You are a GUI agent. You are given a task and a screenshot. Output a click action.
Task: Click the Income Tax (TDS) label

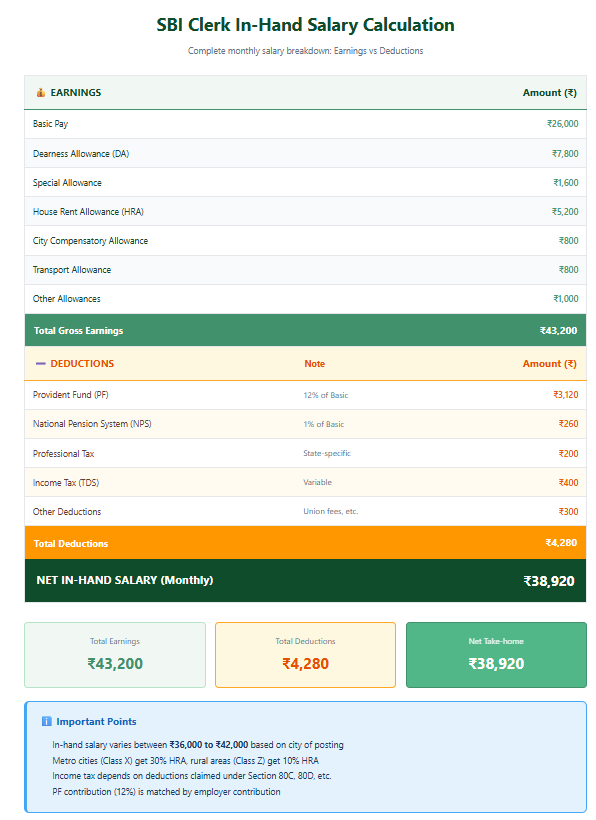(x=66, y=483)
